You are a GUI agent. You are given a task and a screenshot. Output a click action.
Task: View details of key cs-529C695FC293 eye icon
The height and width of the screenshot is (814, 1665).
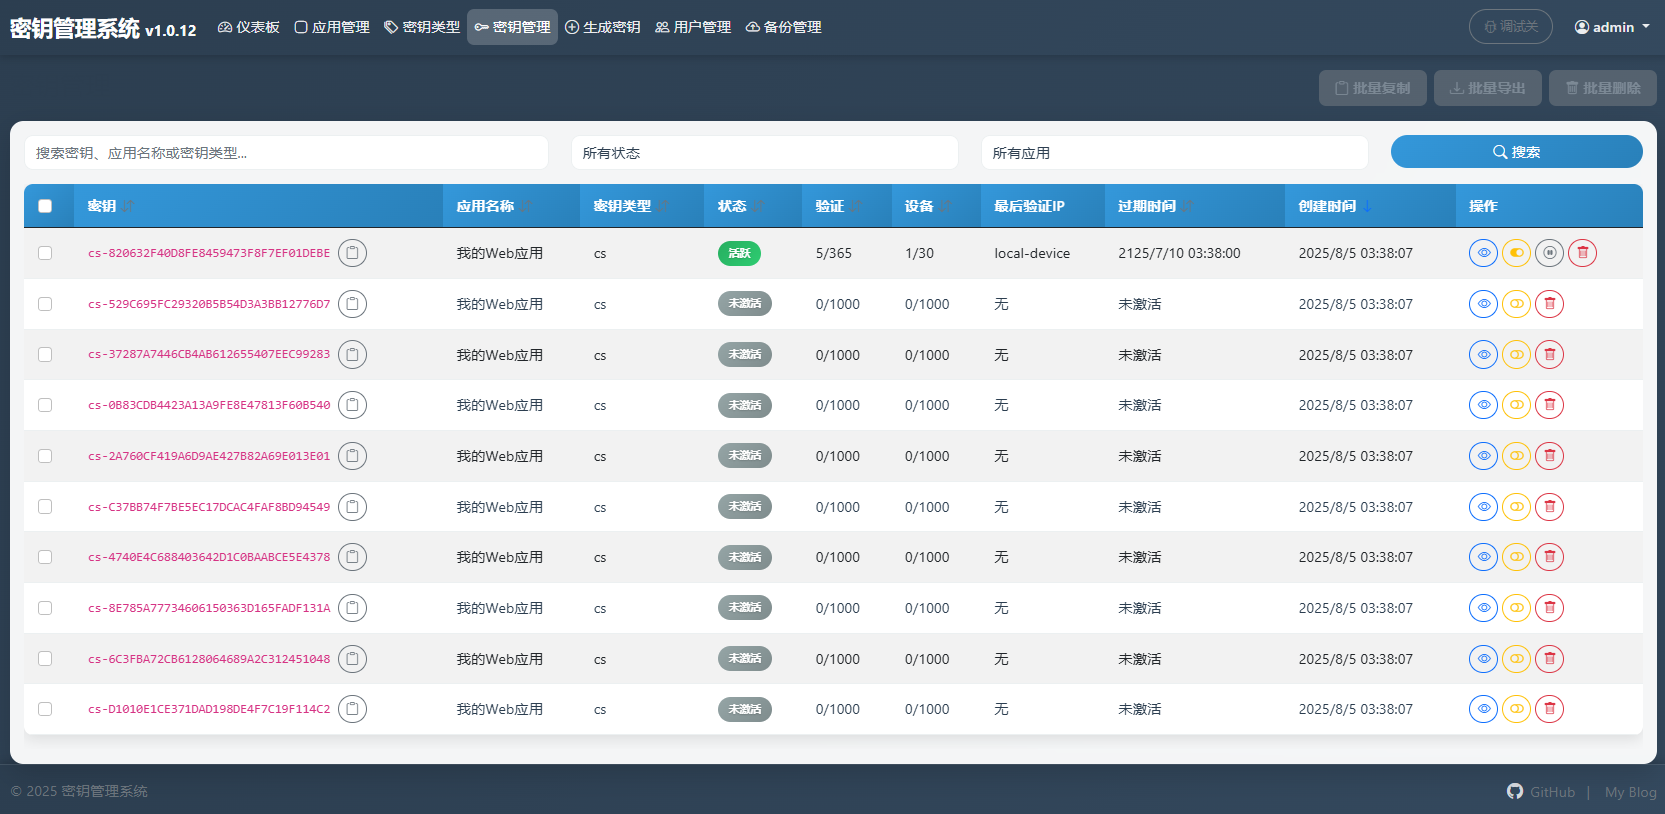click(1483, 304)
